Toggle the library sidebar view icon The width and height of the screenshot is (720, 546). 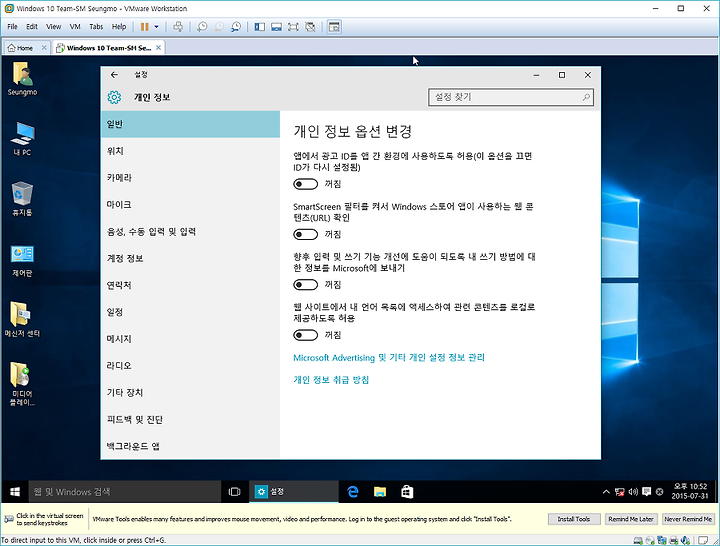(259, 27)
